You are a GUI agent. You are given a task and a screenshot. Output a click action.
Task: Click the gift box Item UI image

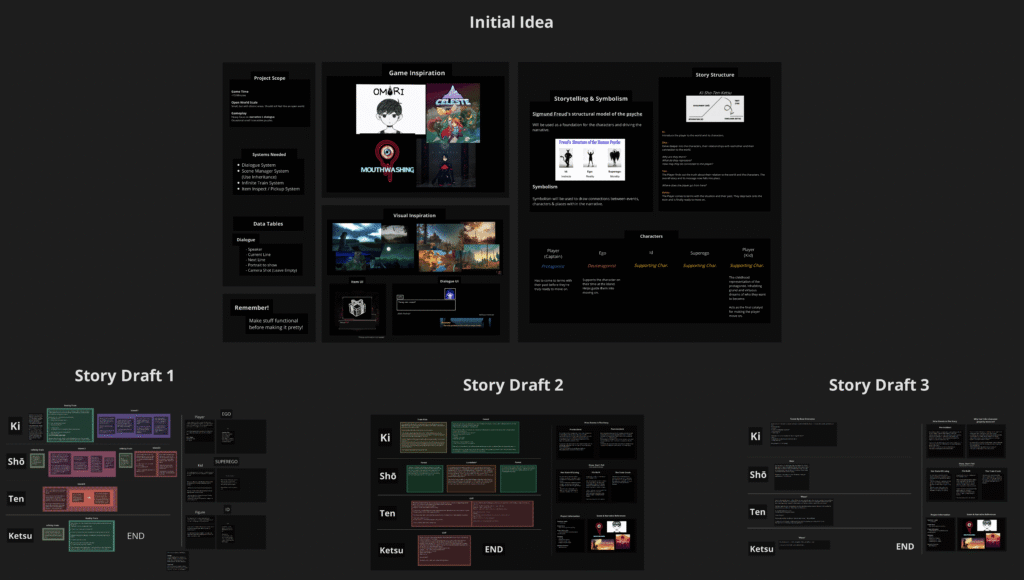[x=356, y=311]
